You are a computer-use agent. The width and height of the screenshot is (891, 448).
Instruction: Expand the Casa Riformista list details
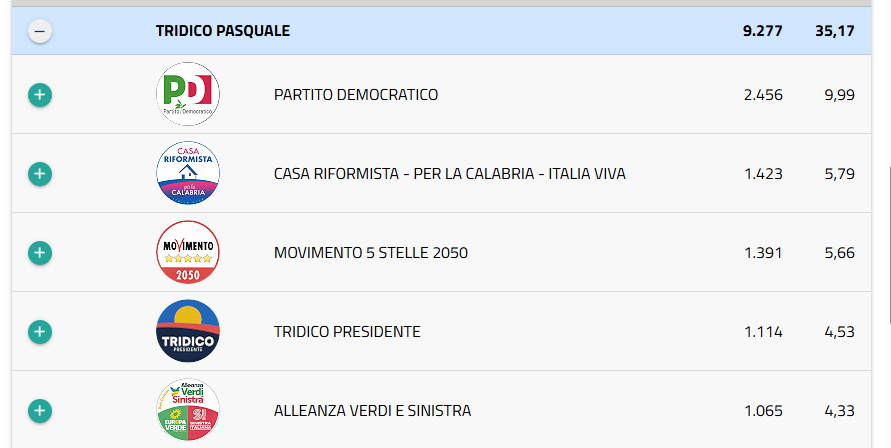(39, 174)
